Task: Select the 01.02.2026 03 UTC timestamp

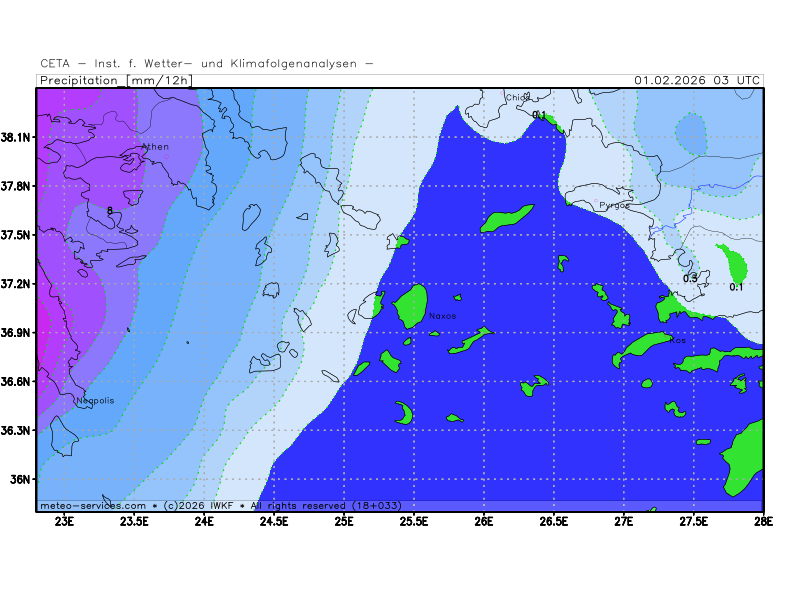Action: [x=697, y=80]
